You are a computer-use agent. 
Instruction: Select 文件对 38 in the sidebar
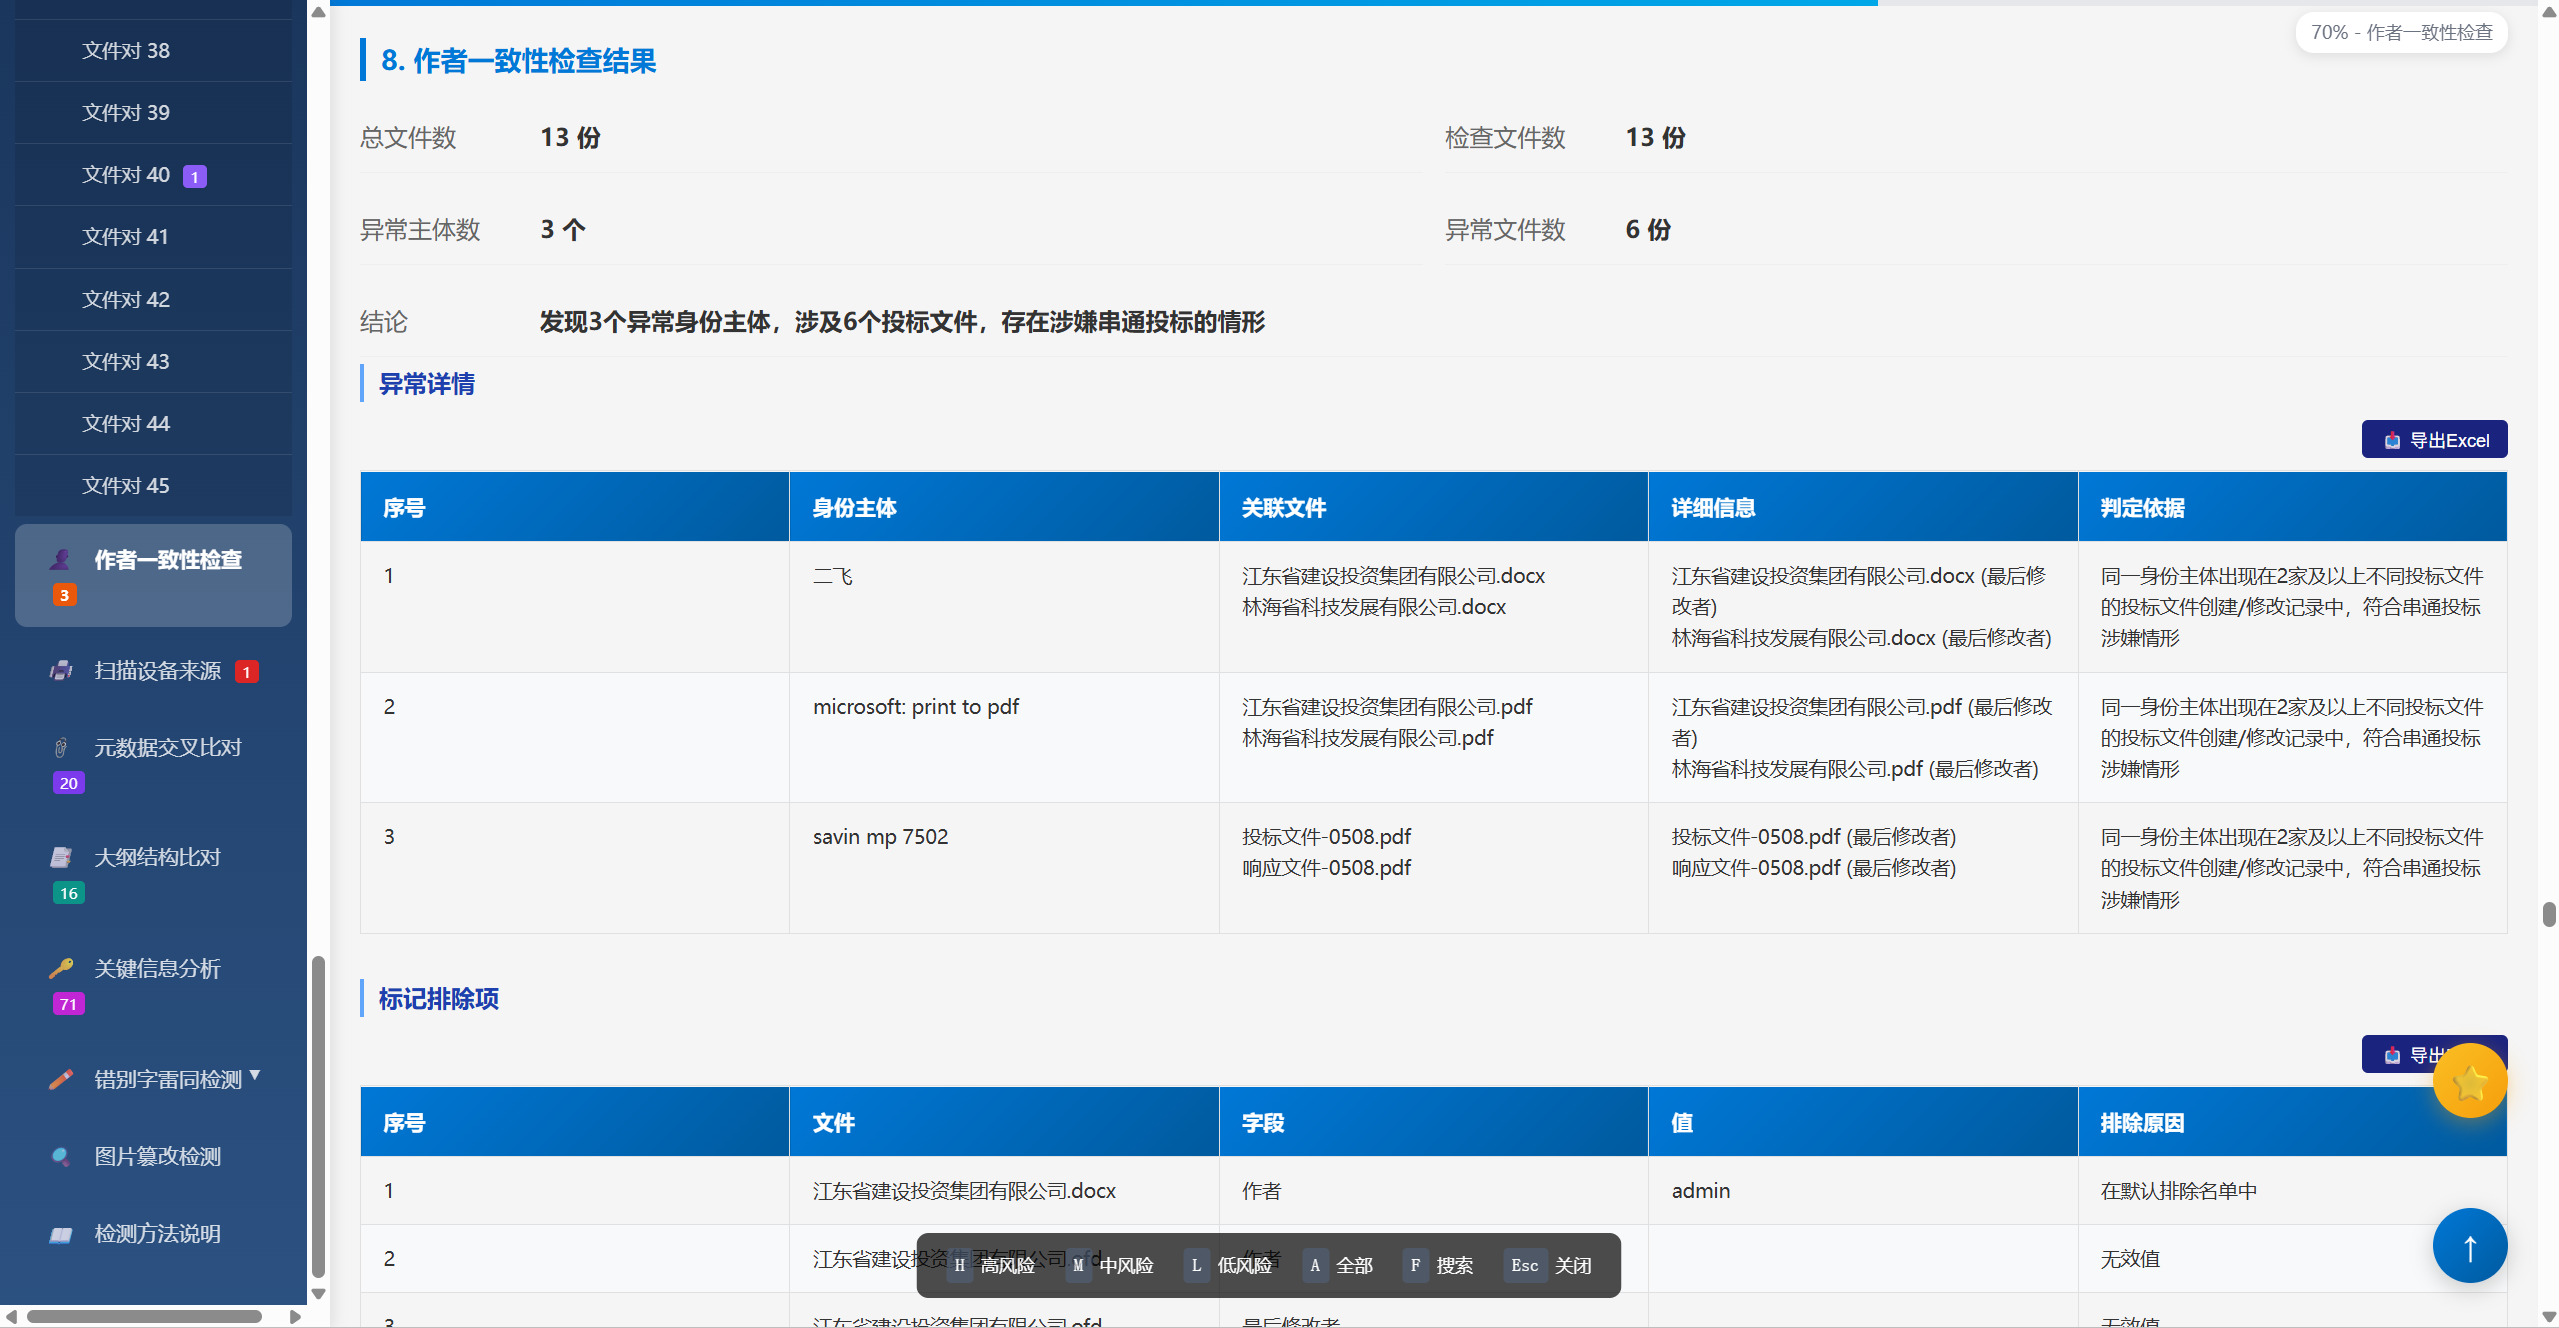point(153,51)
